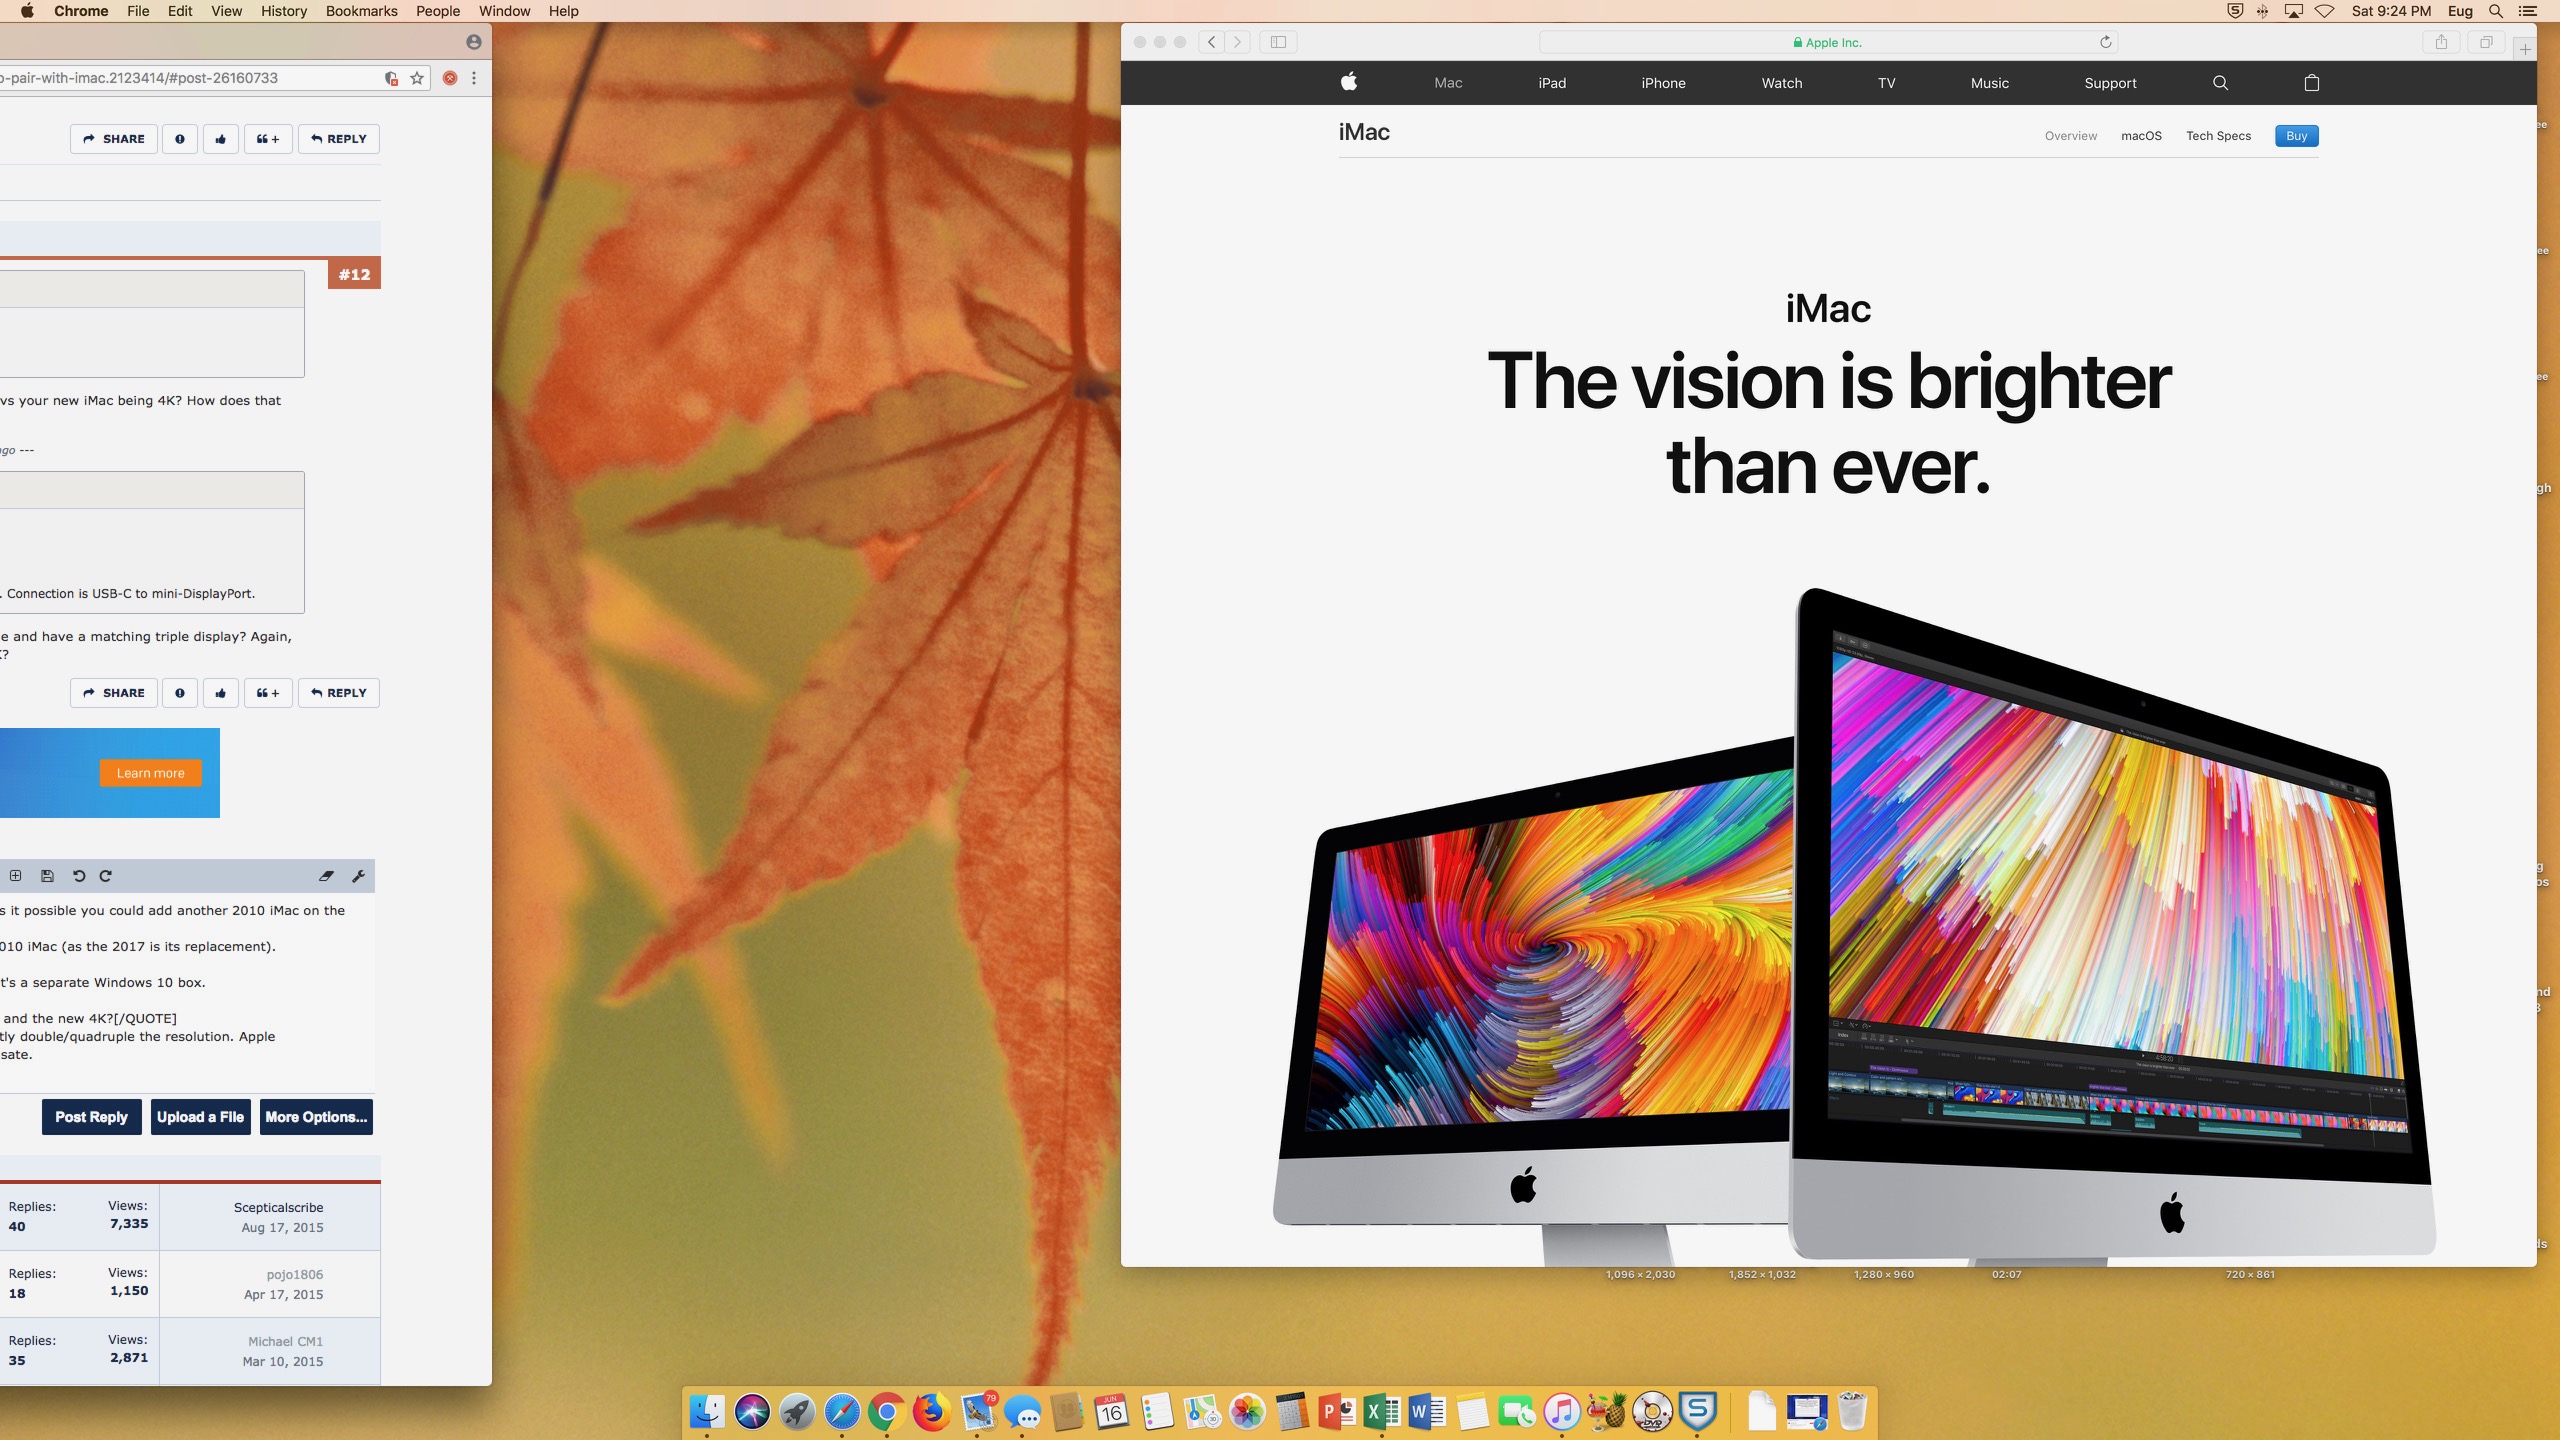Screen dimensions: 2560x1440
Task: Click the wrench icon in editor toolbar
Action: tap(358, 876)
